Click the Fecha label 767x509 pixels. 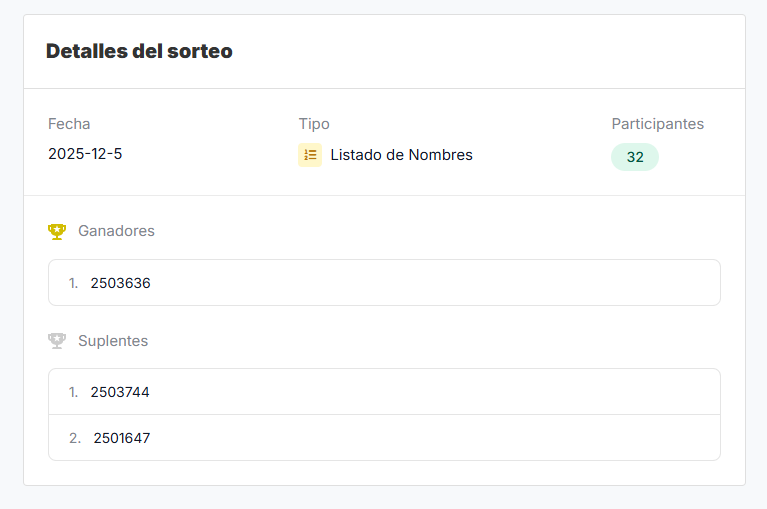coord(69,124)
